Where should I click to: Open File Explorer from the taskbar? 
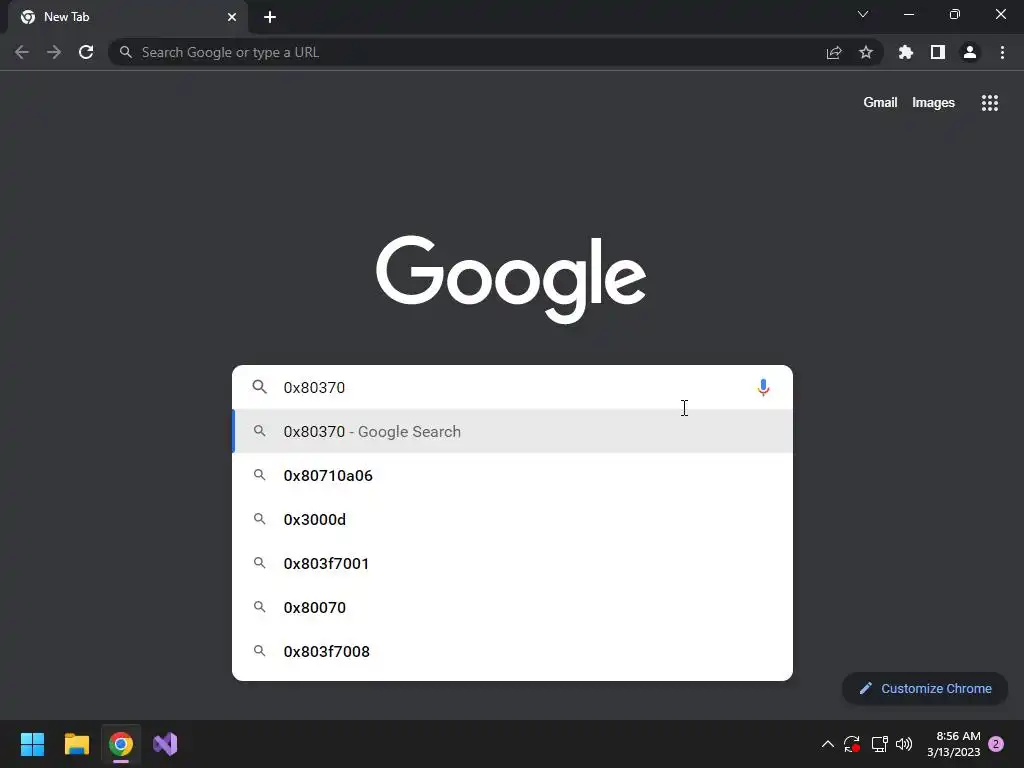click(76, 744)
